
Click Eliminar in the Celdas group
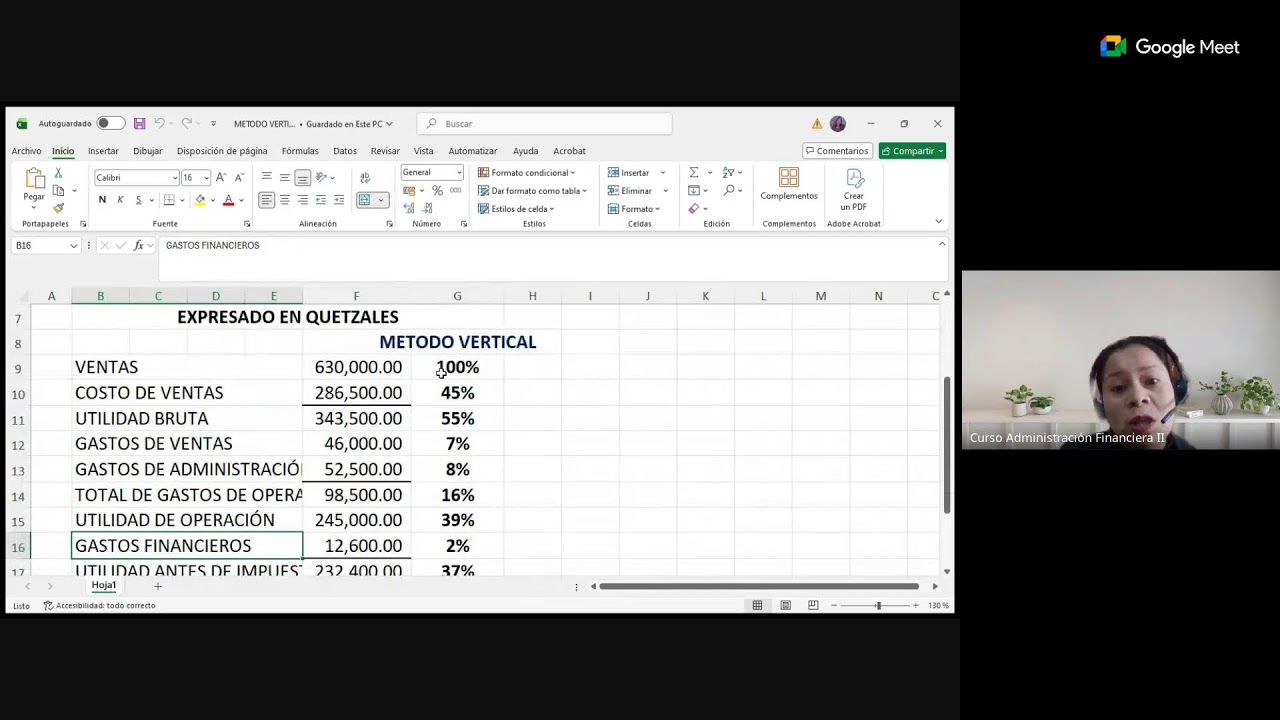tap(631, 191)
